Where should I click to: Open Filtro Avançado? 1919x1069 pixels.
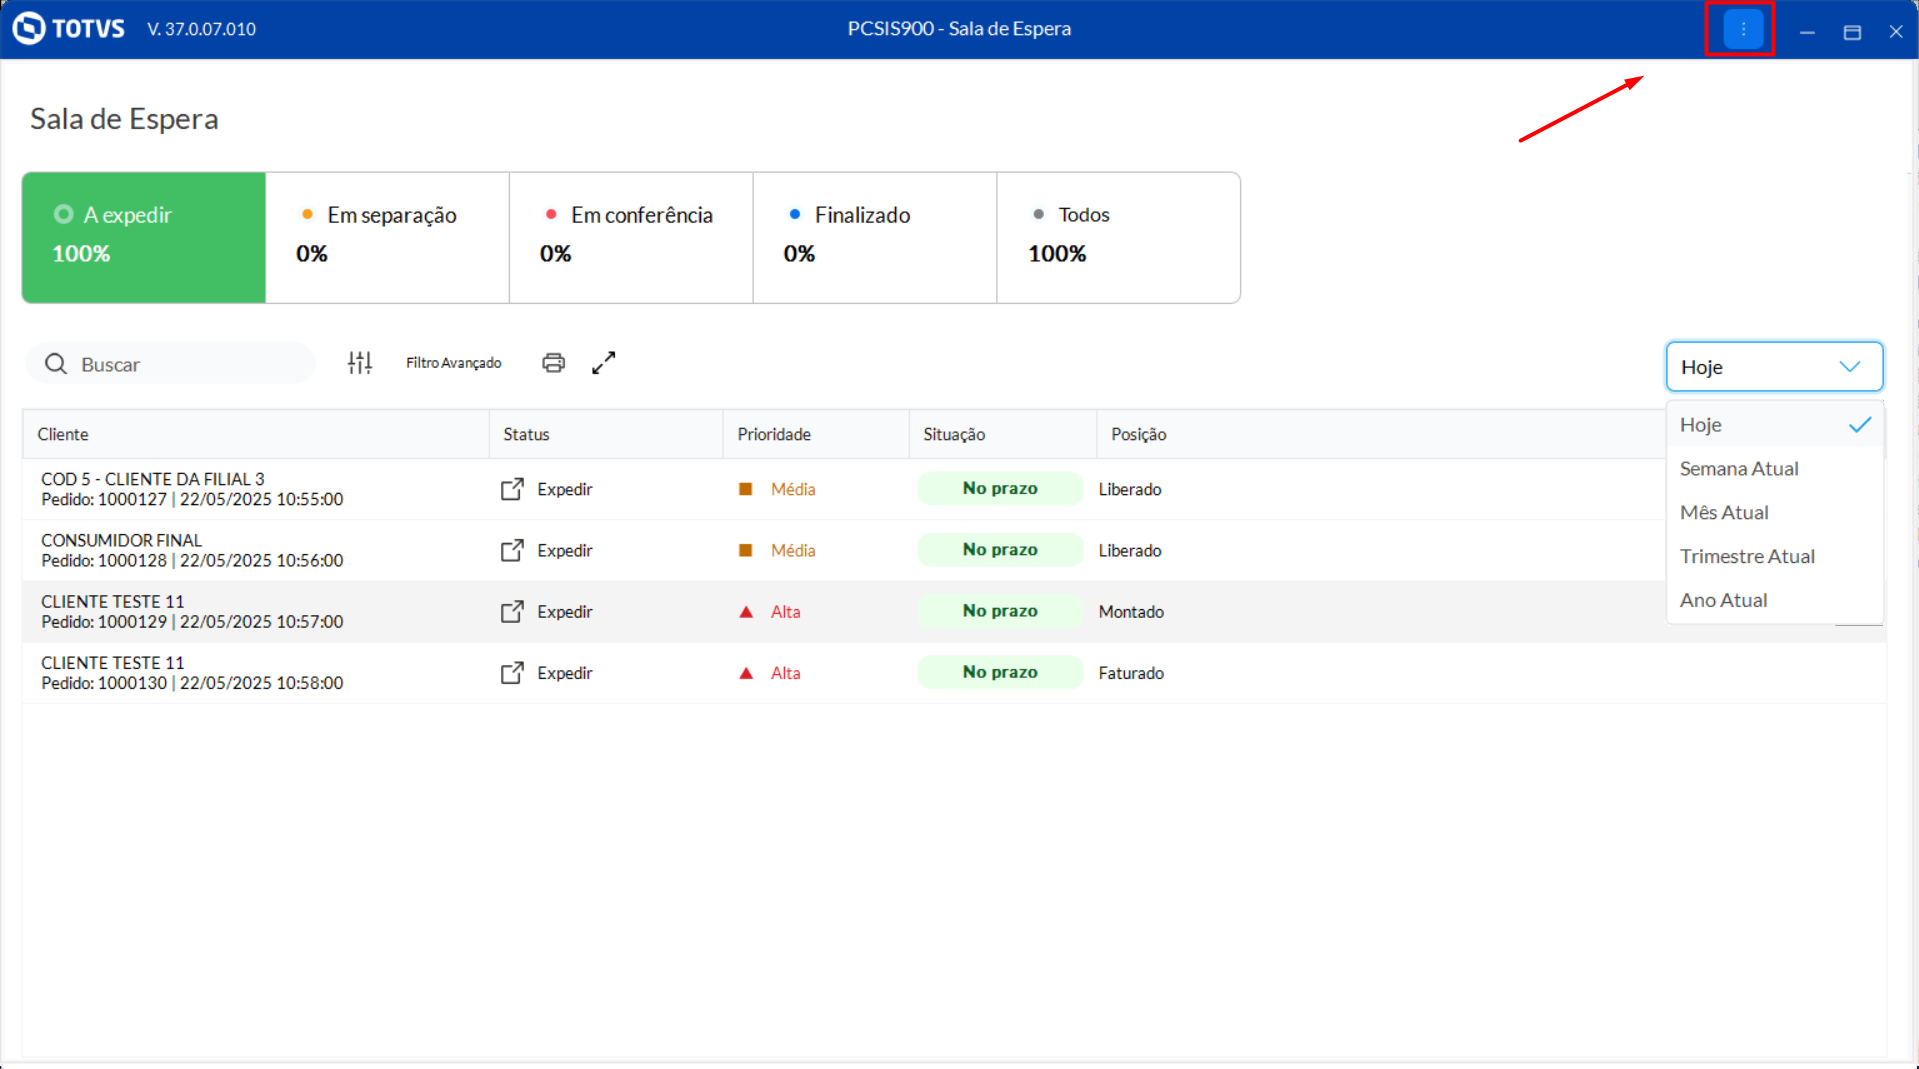click(453, 363)
